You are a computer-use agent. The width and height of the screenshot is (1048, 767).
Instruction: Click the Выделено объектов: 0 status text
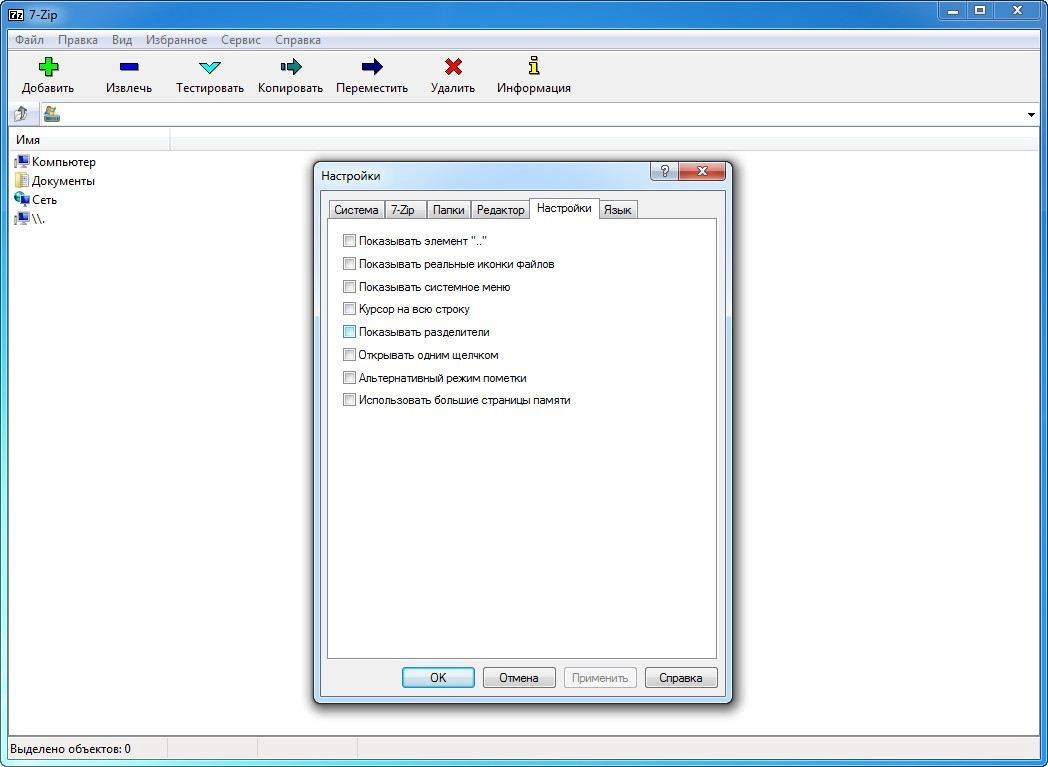70,749
